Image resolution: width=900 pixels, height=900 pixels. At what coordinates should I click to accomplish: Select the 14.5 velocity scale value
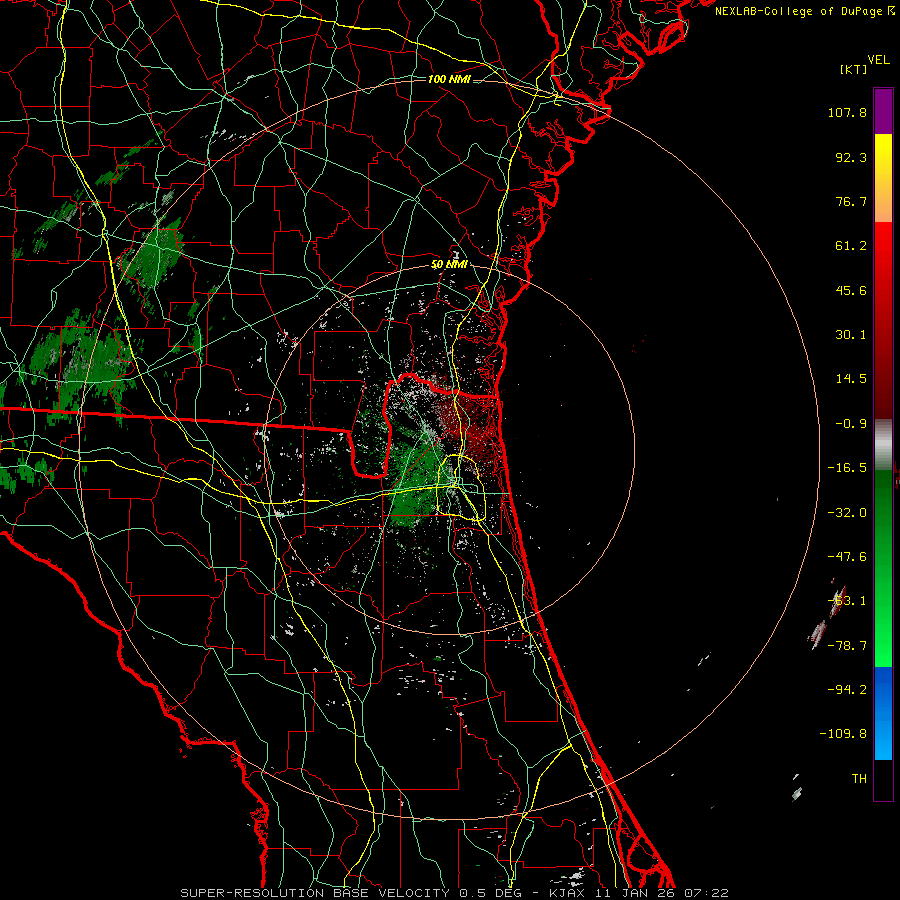point(851,379)
